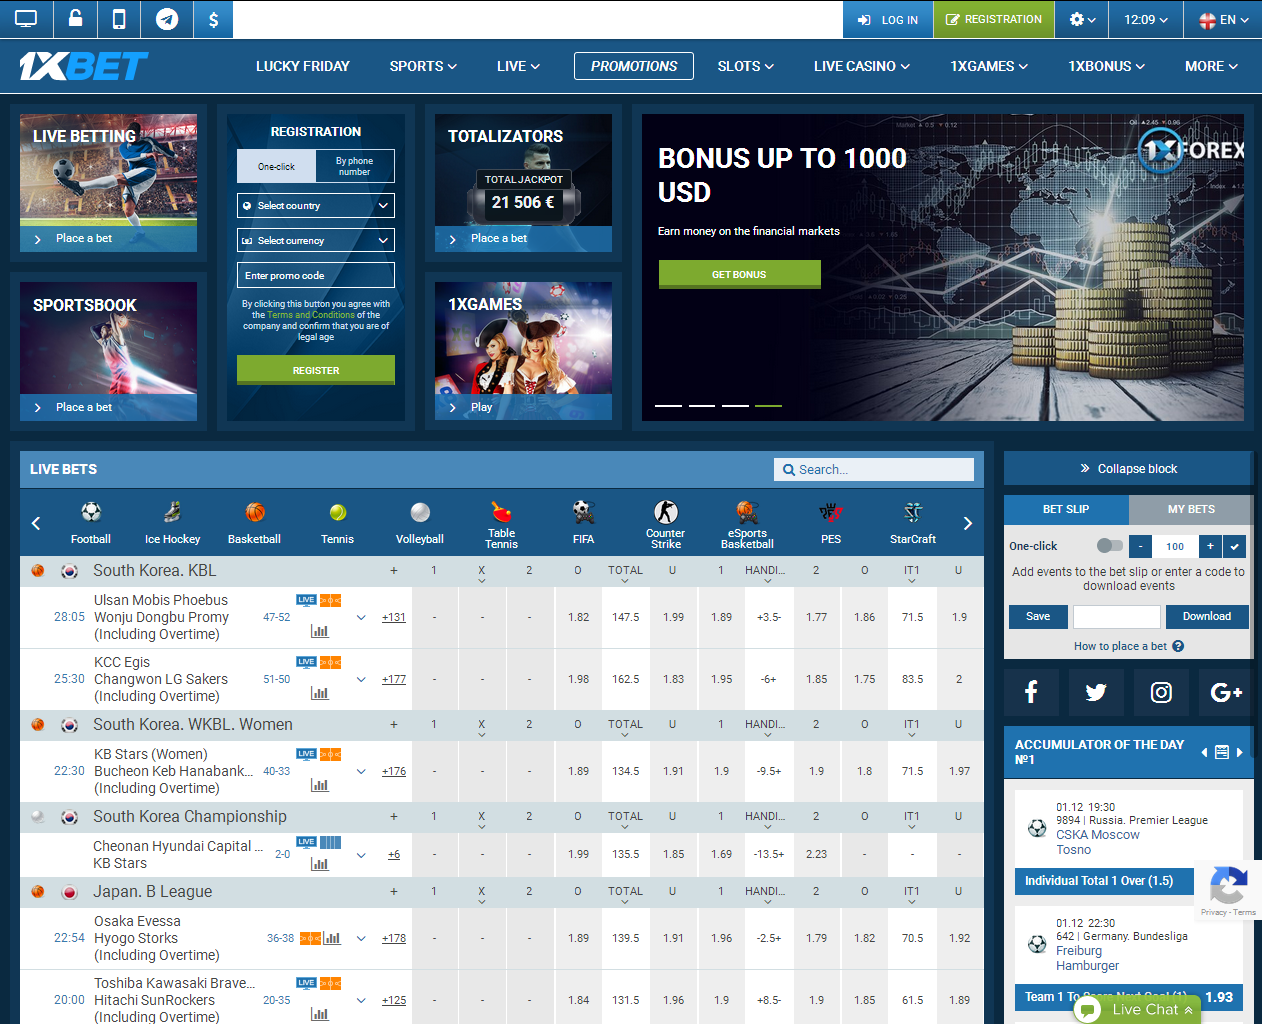Open the mobile phone apps icon
This screenshot has width=1262, height=1024.
120,19
